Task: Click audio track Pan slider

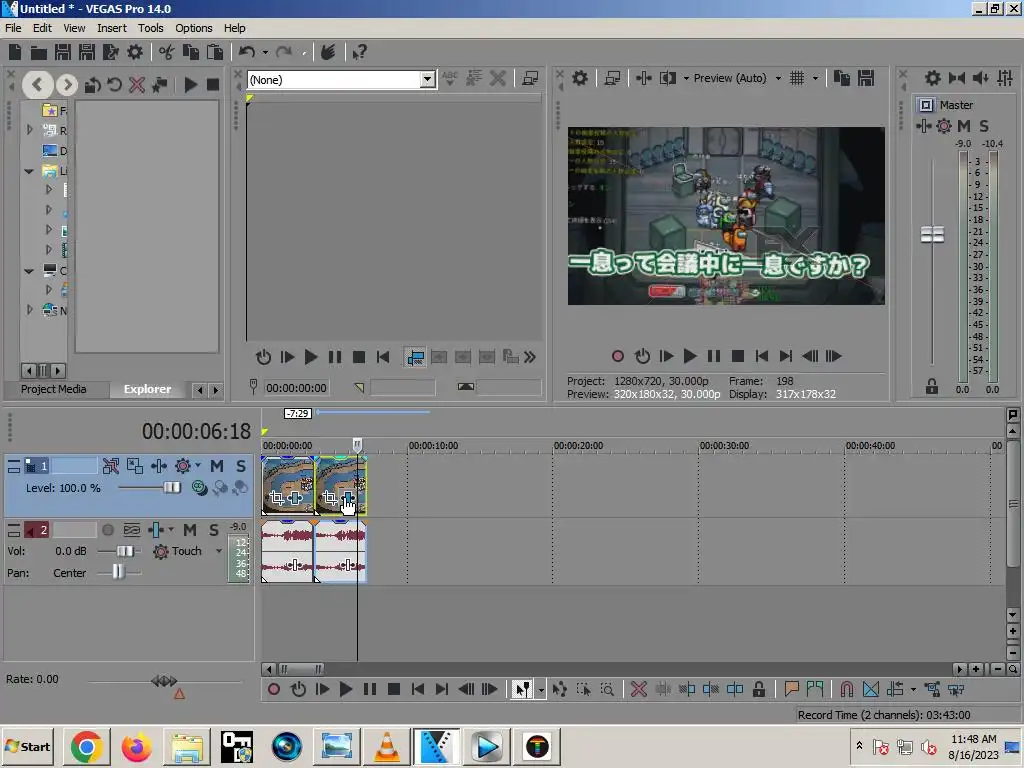Action: [x=118, y=572]
